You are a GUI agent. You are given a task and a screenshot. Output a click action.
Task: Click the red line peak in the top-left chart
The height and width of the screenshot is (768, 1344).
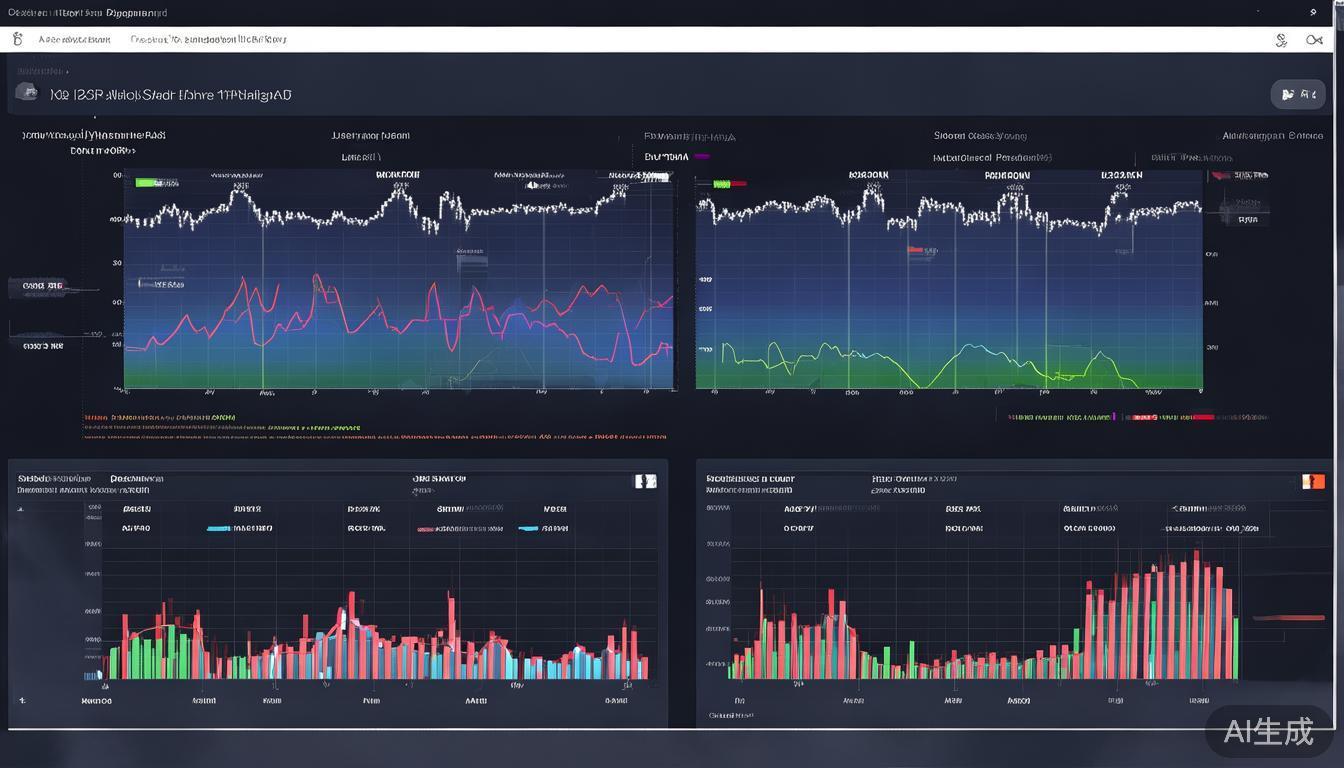tap(316, 277)
